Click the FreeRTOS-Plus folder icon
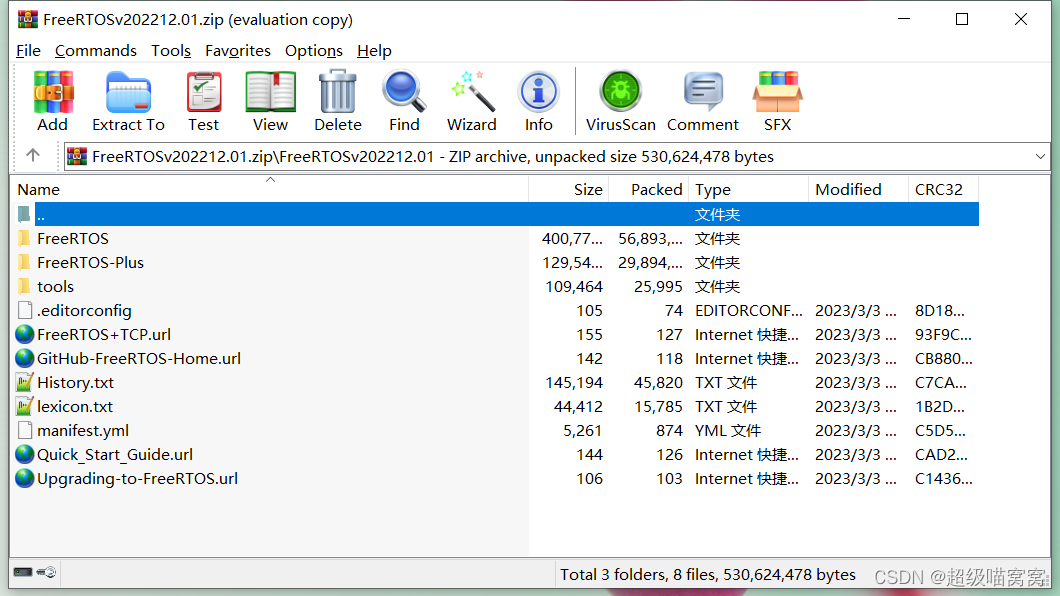Viewport: 1060px width, 596px height. click(x=24, y=262)
